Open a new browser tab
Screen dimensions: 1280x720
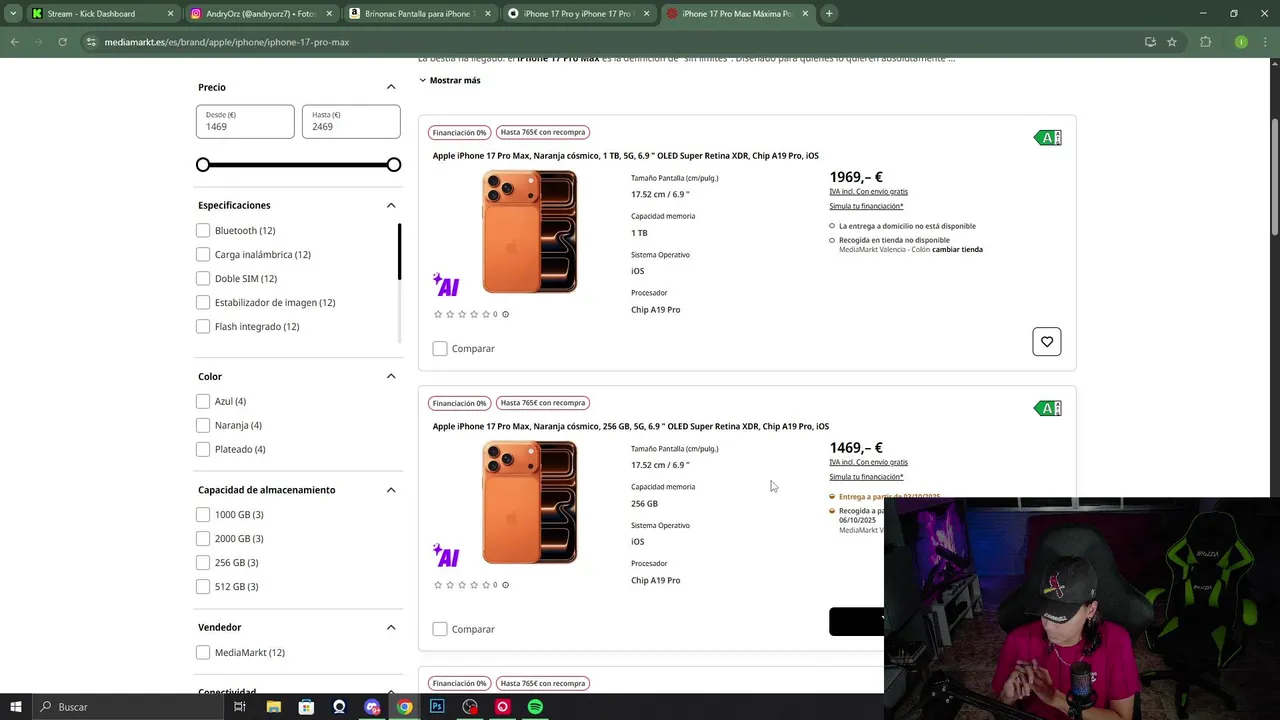click(x=829, y=14)
